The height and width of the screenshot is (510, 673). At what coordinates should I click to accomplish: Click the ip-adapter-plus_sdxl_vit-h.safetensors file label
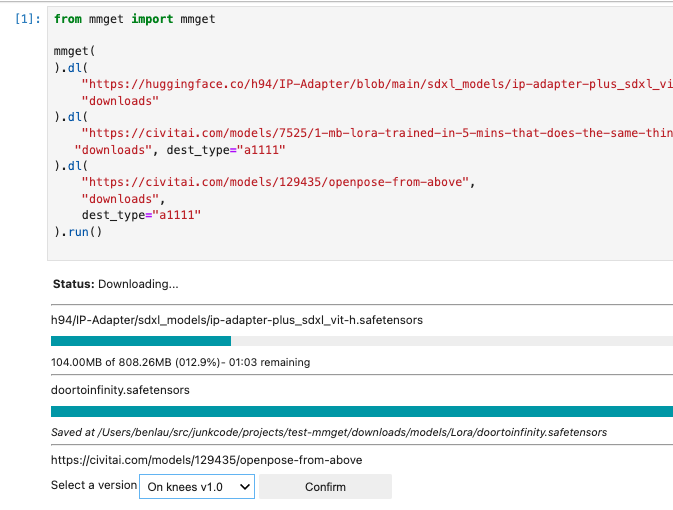coord(237,320)
